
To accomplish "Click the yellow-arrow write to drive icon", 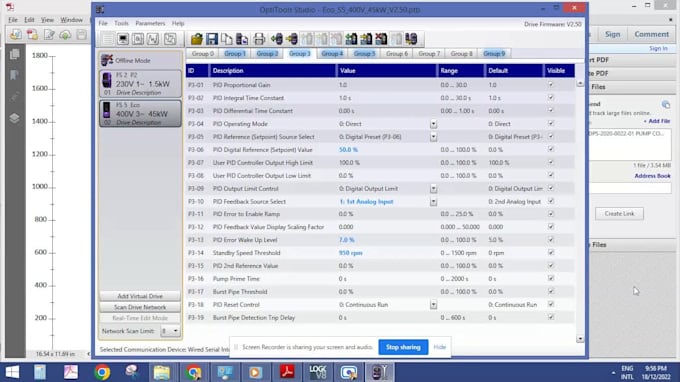I will [291, 39].
